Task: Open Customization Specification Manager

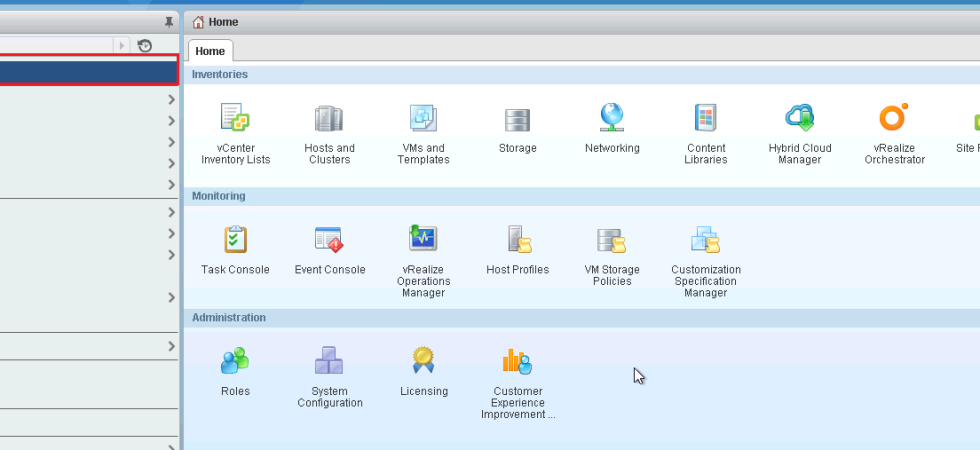Action: 706,261
